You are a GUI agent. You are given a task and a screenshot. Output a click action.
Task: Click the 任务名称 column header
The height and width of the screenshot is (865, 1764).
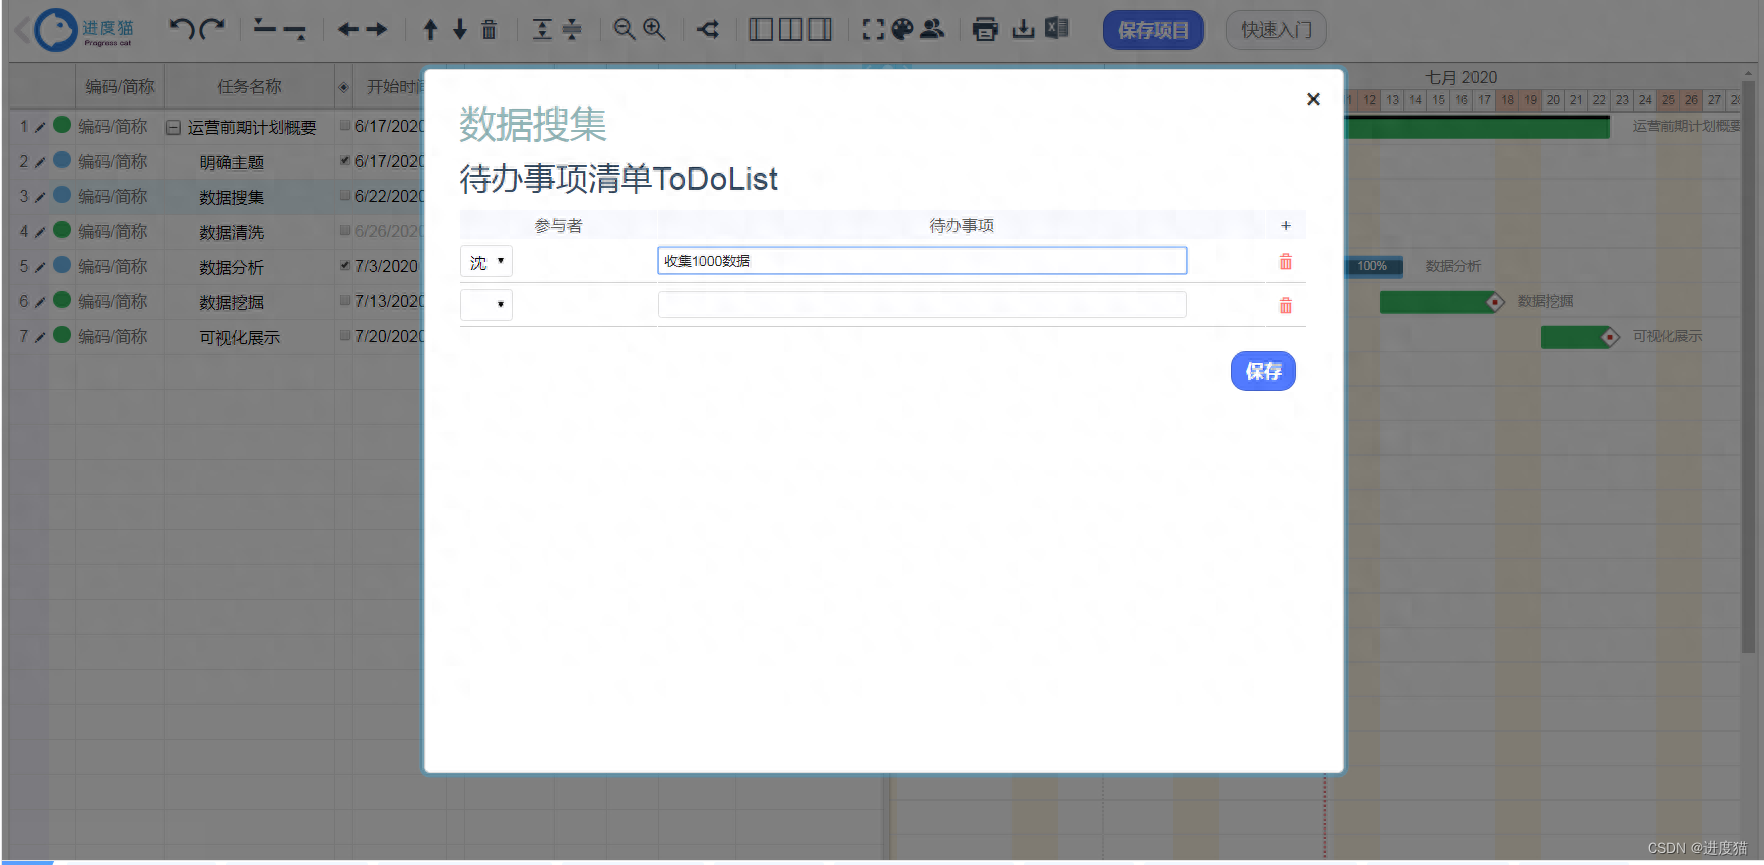point(250,87)
